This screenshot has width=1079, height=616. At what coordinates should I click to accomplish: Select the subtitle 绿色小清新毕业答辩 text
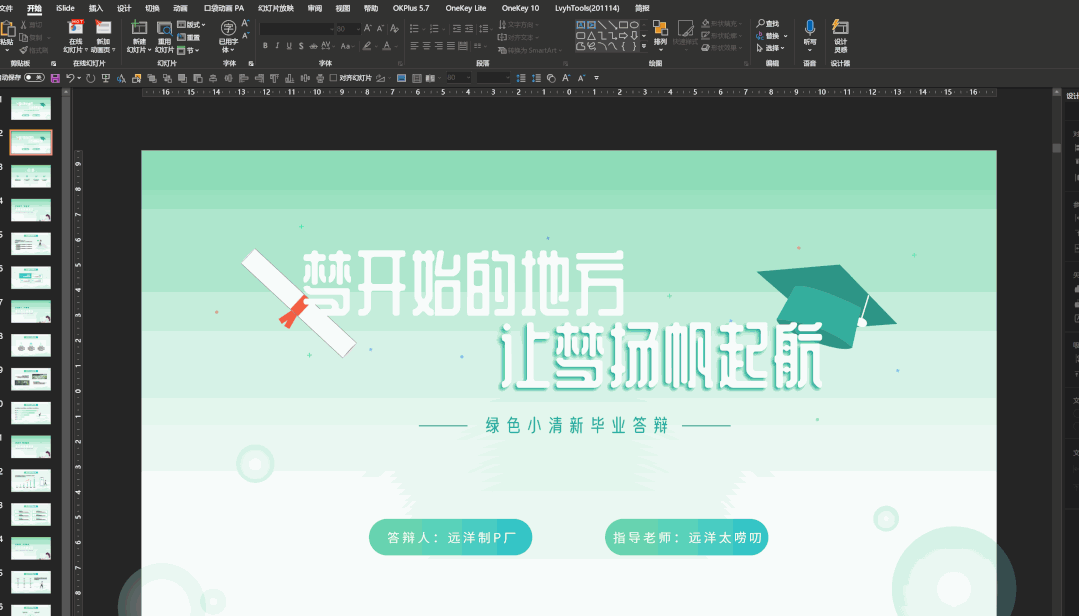point(577,425)
